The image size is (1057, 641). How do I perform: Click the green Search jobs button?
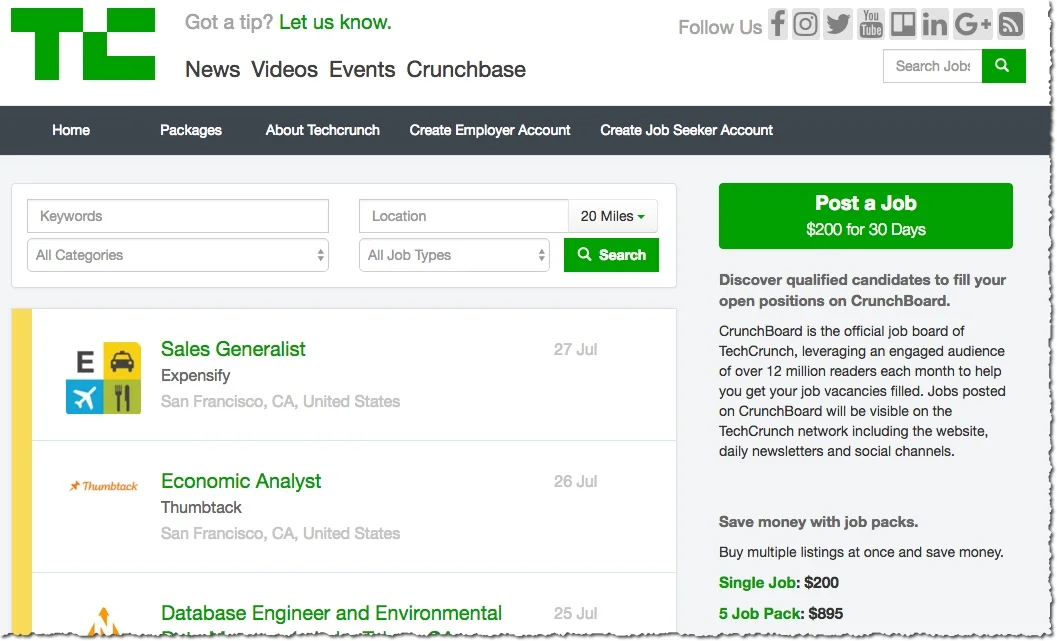(x=611, y=255)
